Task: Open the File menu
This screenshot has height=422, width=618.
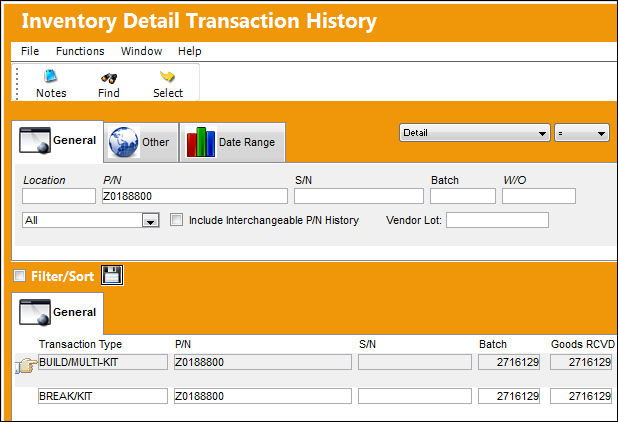Action: [30, 51]
